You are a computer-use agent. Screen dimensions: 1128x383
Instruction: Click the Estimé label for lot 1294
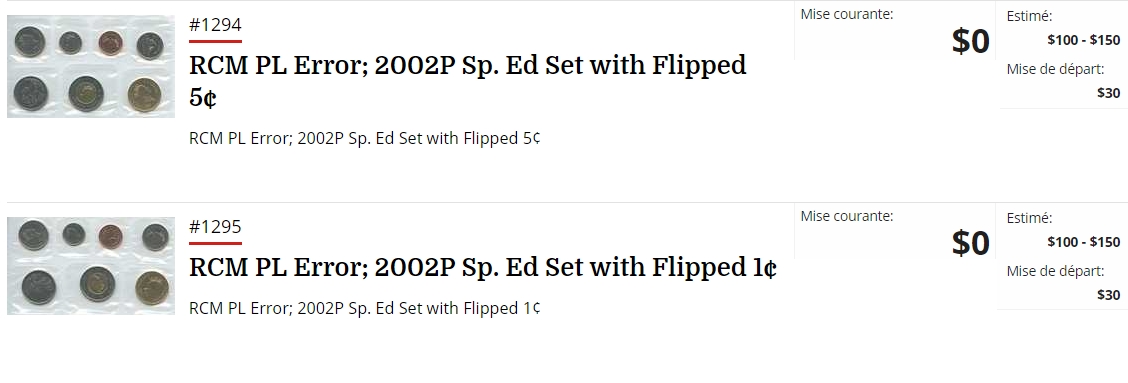(1029, 16)
